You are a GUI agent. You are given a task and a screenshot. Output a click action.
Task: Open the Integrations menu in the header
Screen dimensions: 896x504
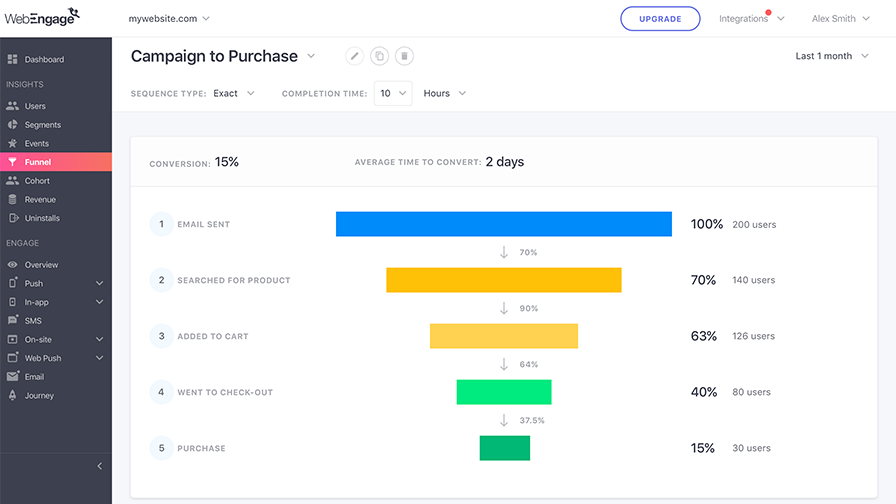pyautogui.click(x=751, y=19)
